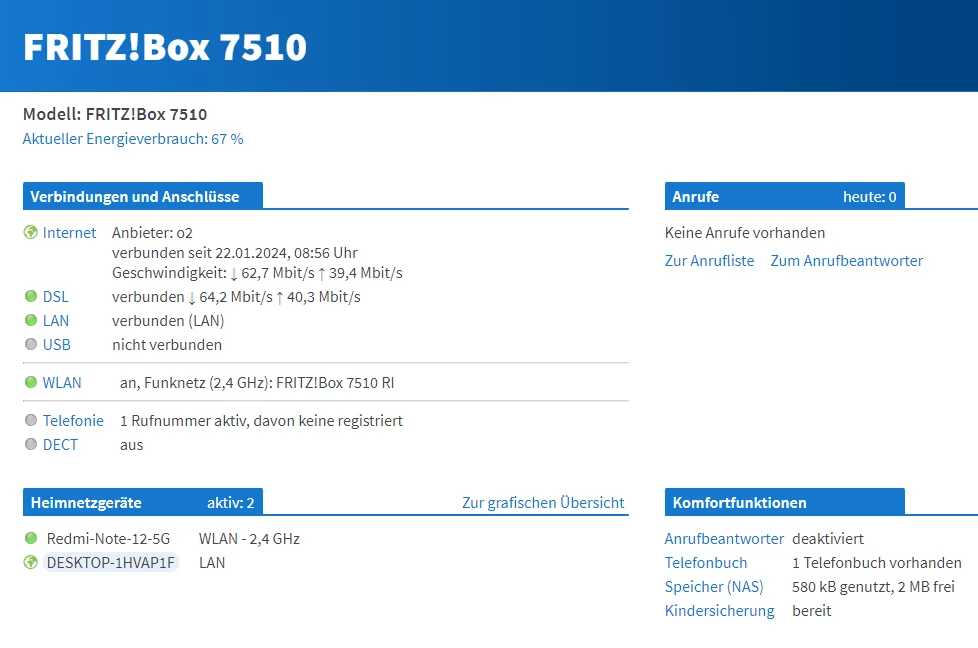Screen dimensions: 978x648
Task: Click 1 Rufnummer aktiv status text
Action: 261,421
